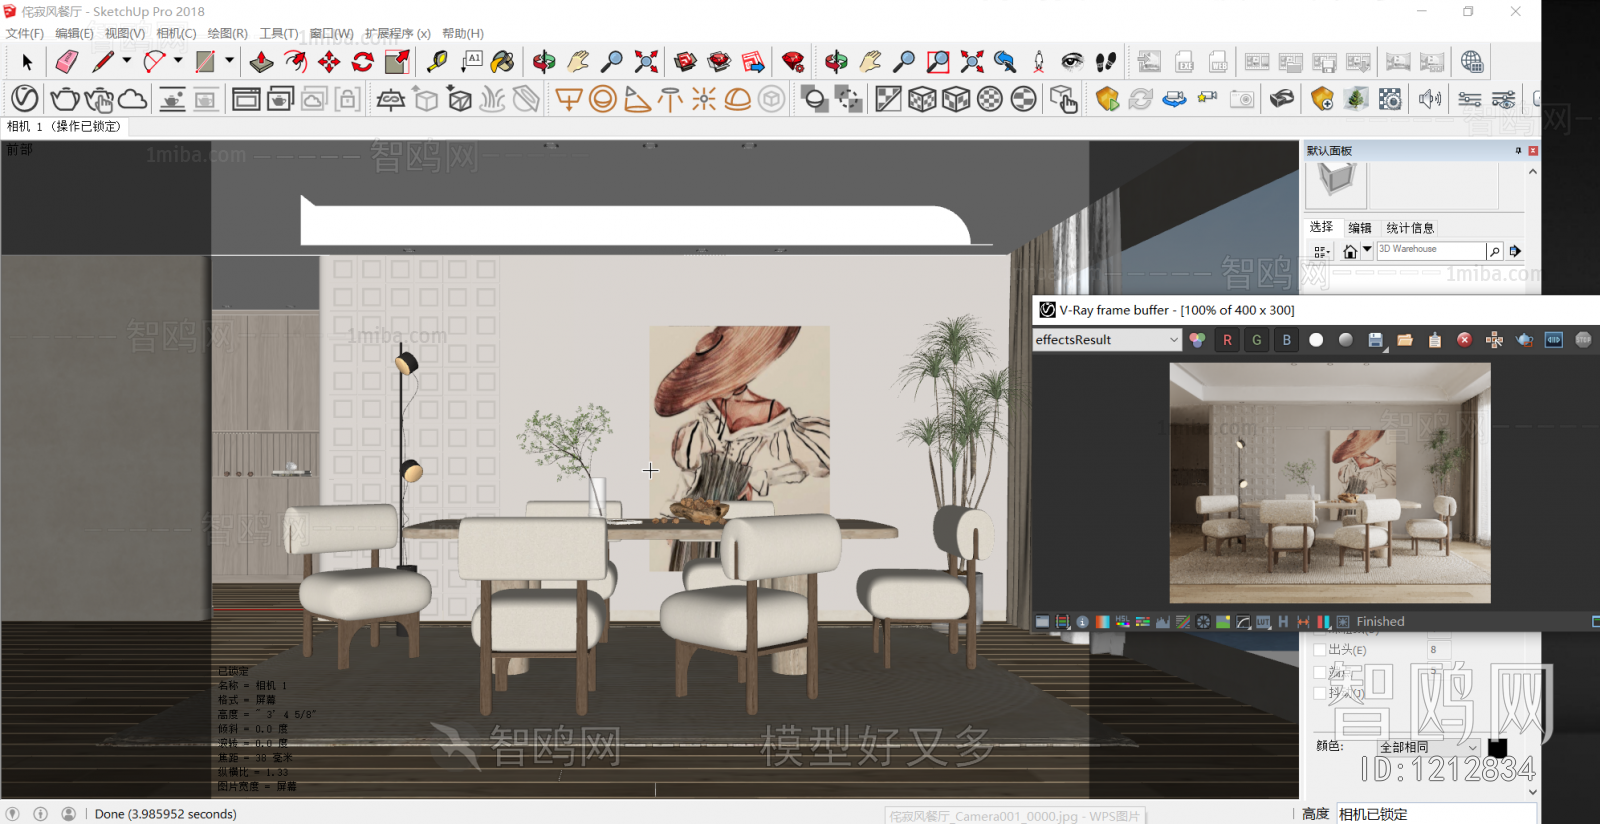Switch to alpha channel white circle

click(x=1316, y=340)
